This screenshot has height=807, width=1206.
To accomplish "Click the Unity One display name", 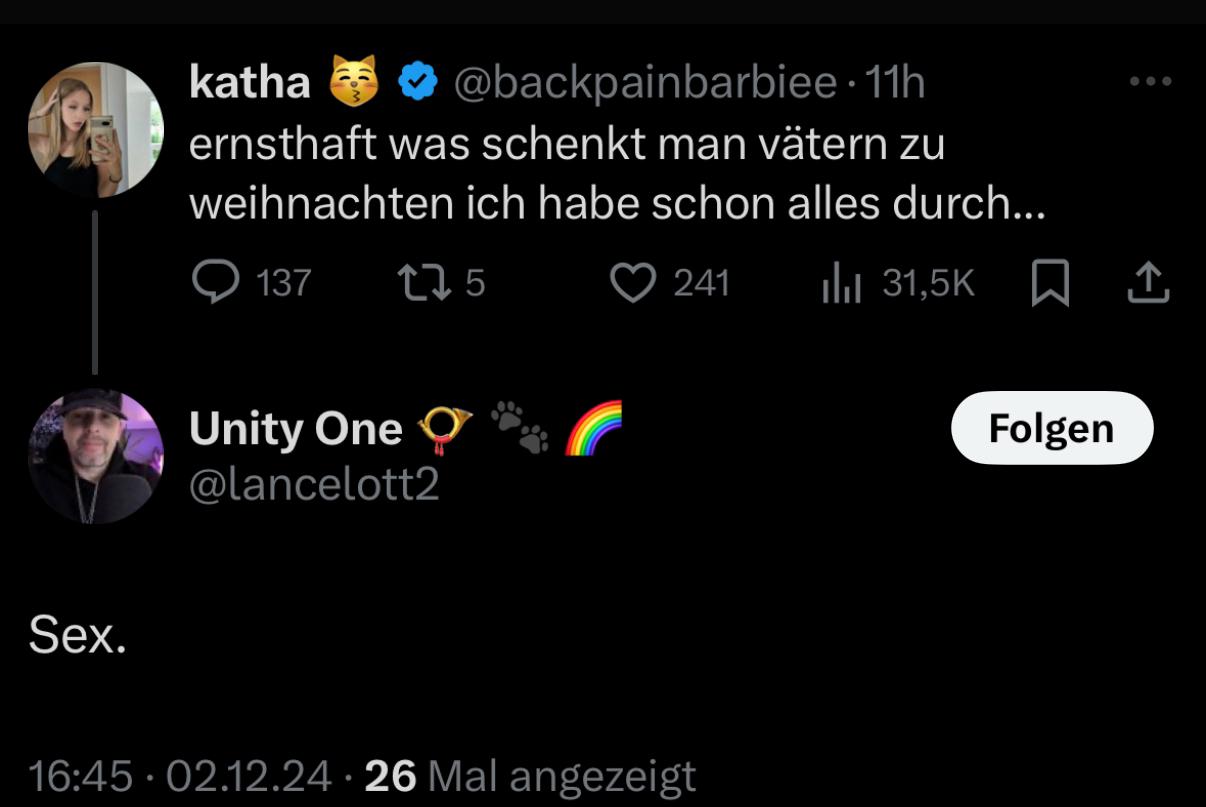I will [x=295, y=429].
